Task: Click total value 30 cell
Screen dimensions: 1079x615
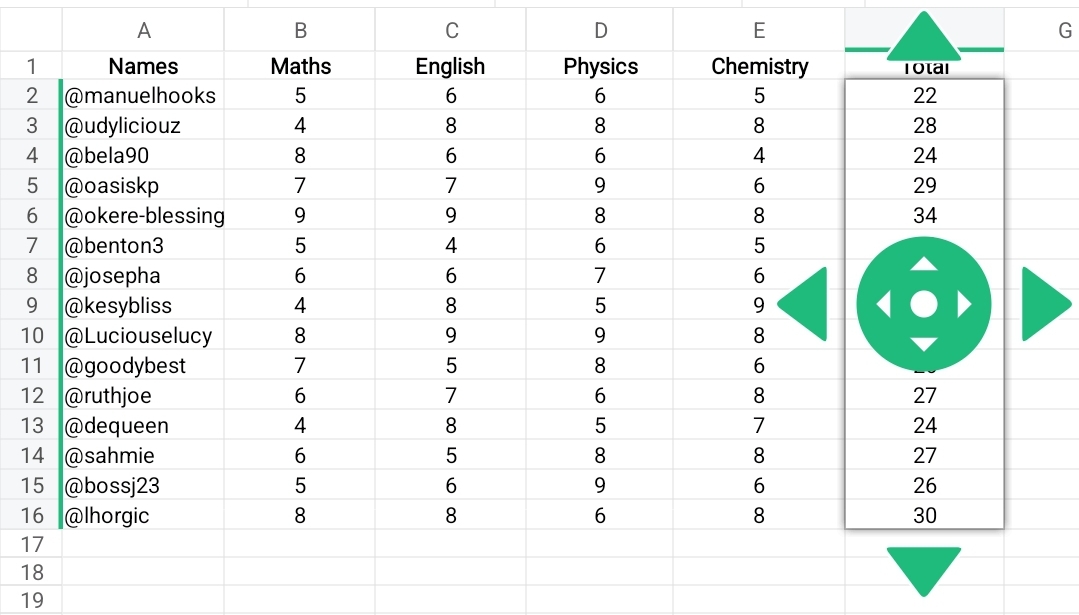Action: (x=925, y=516)
